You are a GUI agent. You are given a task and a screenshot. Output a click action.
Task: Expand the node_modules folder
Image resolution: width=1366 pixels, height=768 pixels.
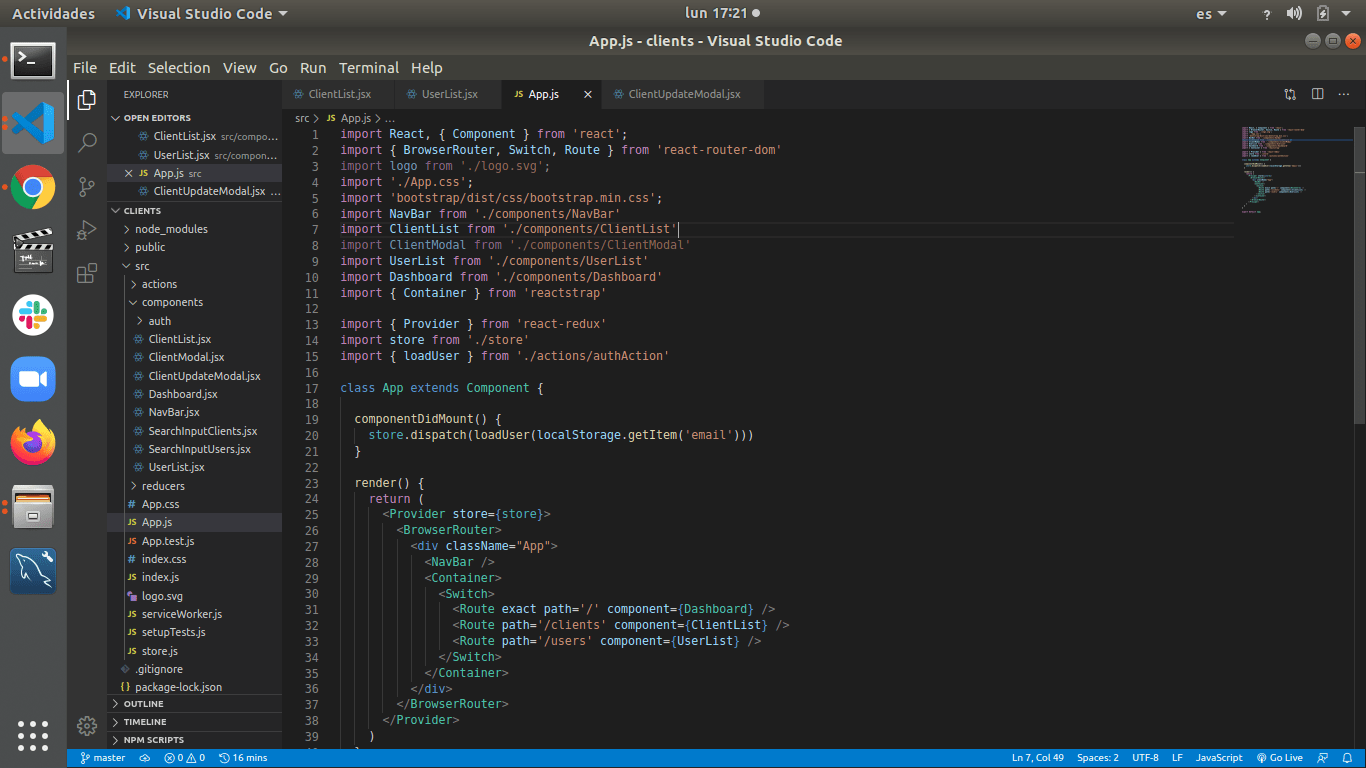[171, 229]
